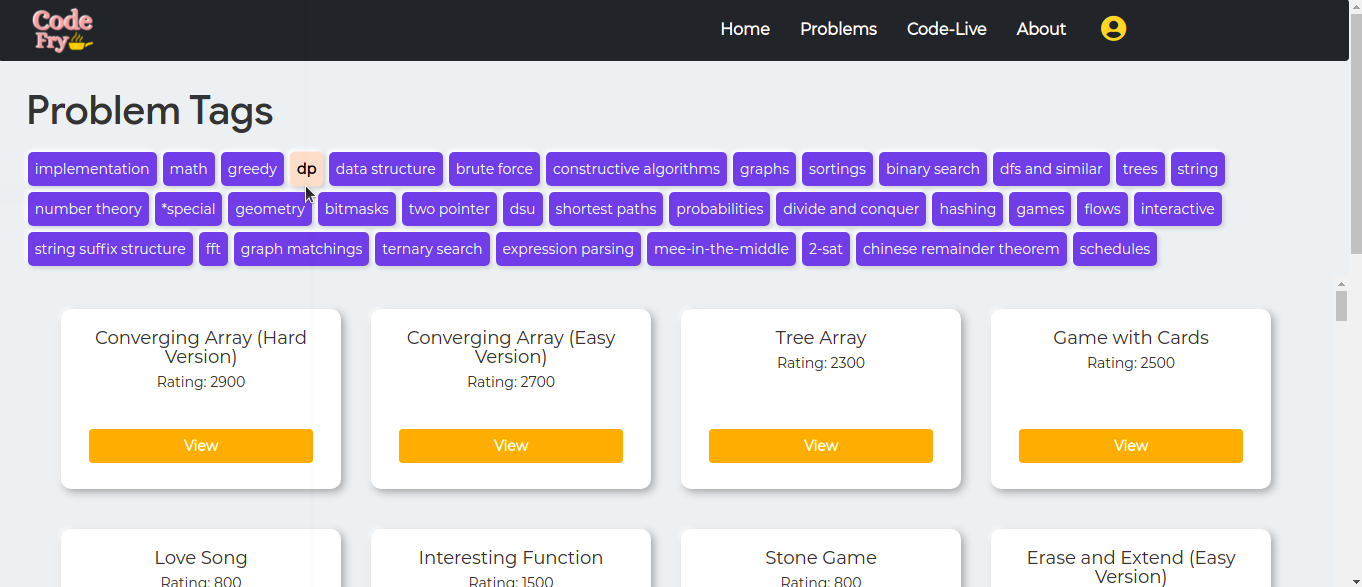Viewport: 1362px width, 587px height.
Task: View Converging Array (Hard Version) problem
Action: 201,446
